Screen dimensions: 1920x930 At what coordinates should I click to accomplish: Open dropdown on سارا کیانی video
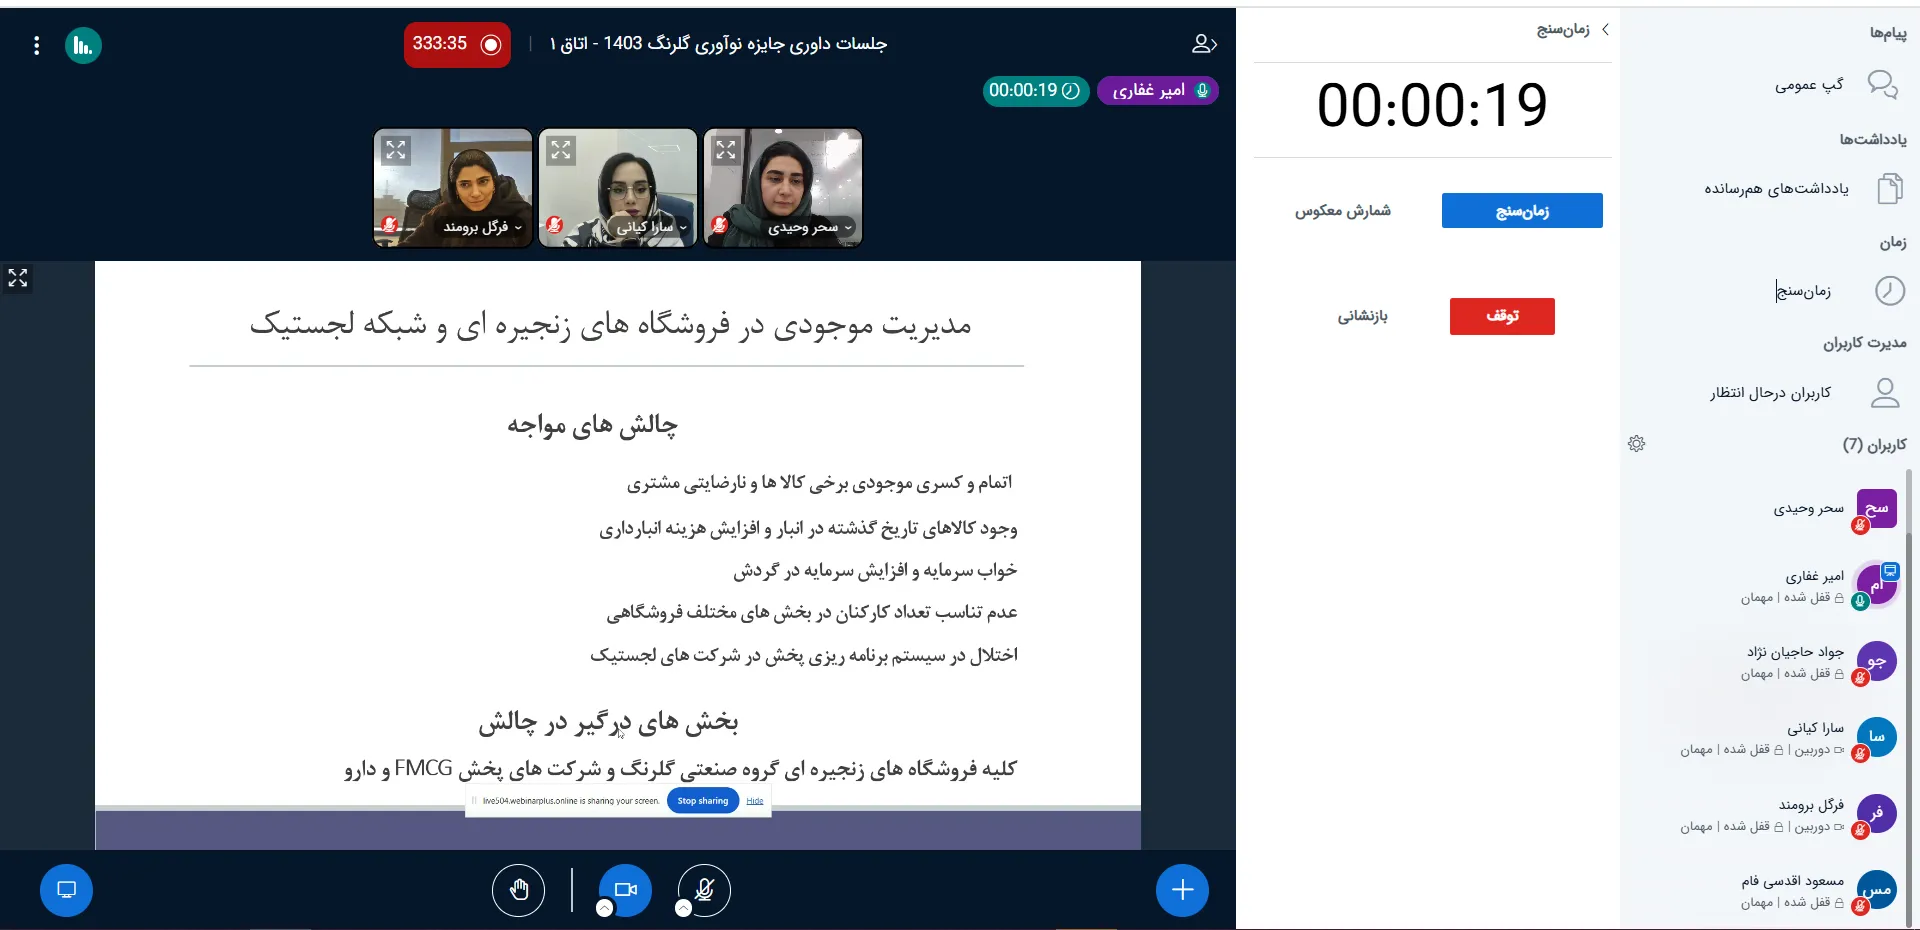[683, 228]
